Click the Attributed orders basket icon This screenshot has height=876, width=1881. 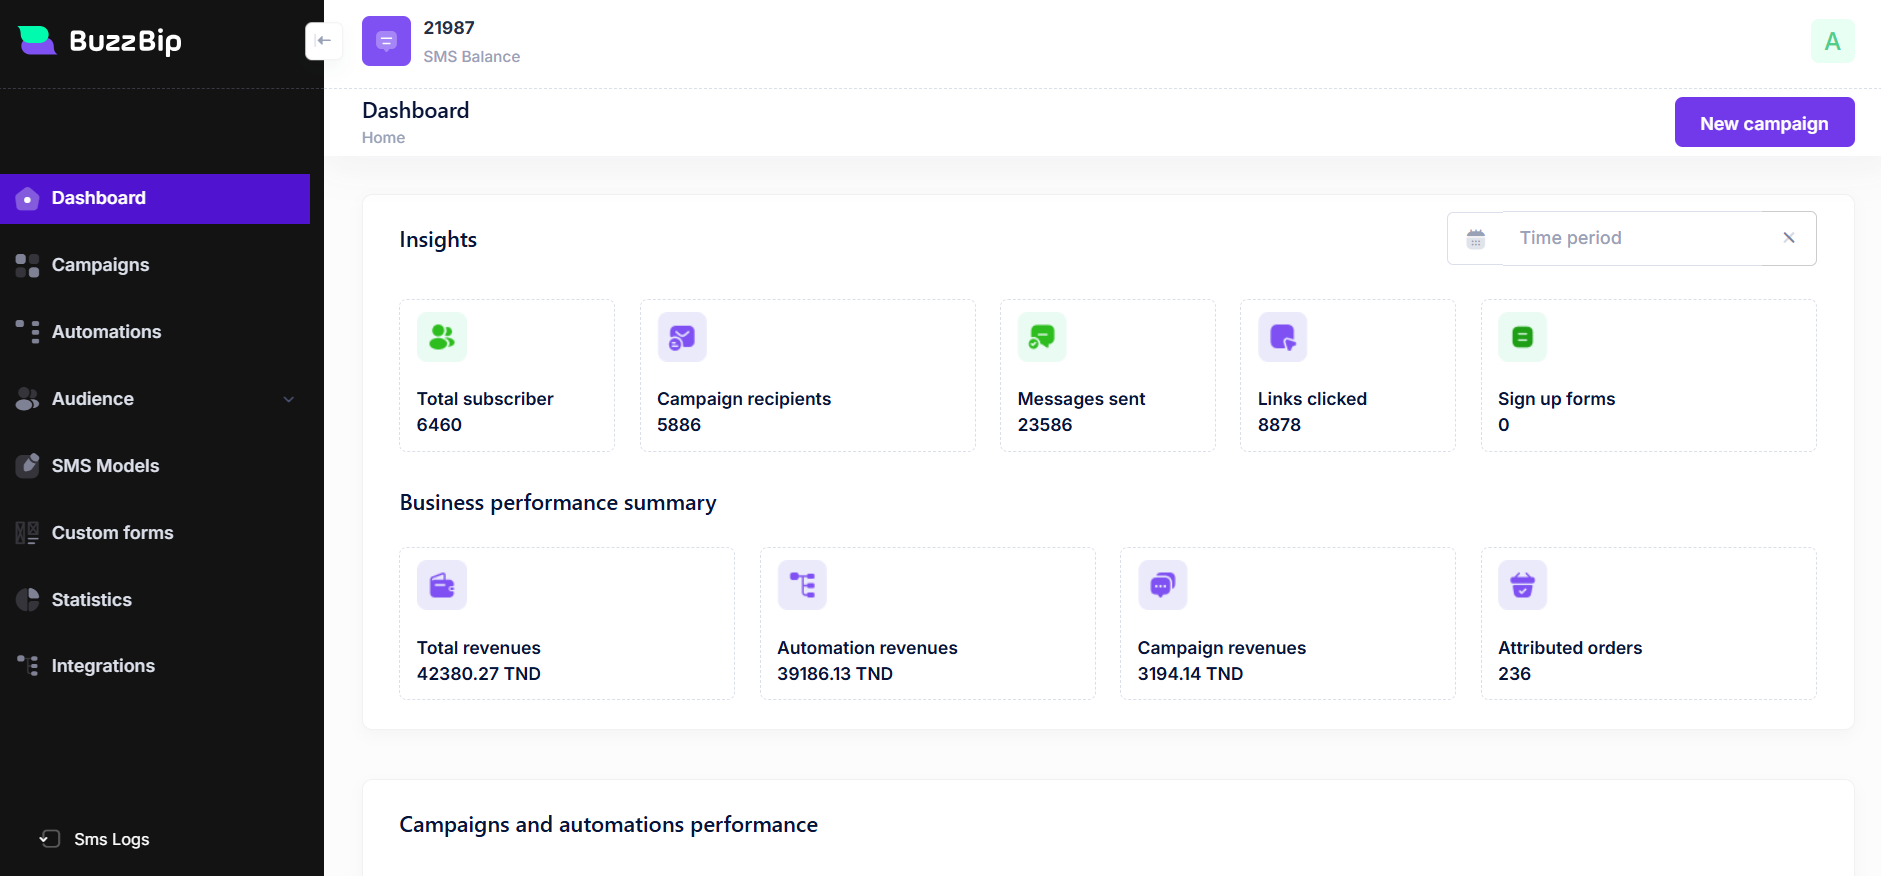coord(1522,585)
